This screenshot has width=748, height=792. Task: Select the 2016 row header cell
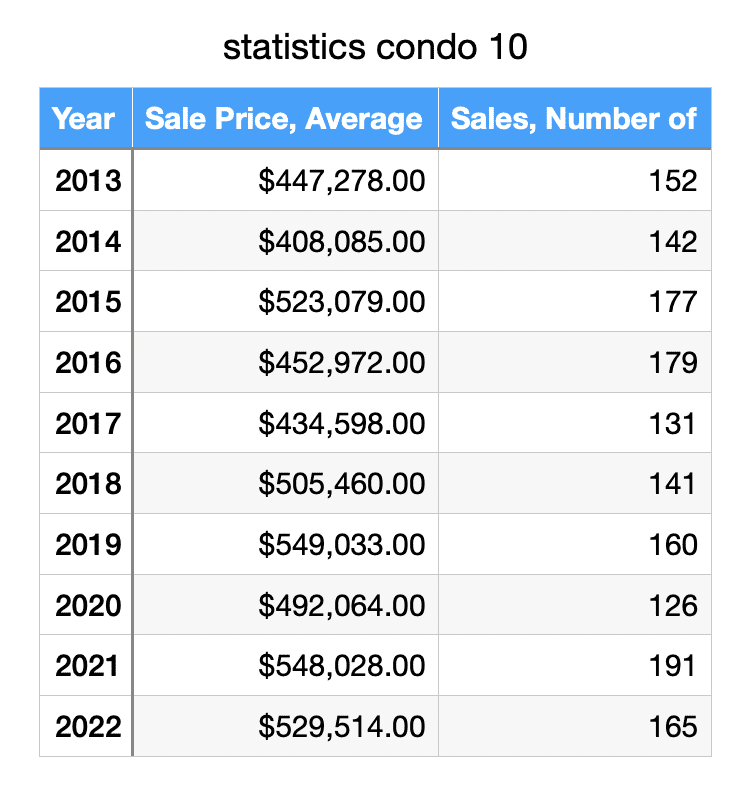pos(87,362)
